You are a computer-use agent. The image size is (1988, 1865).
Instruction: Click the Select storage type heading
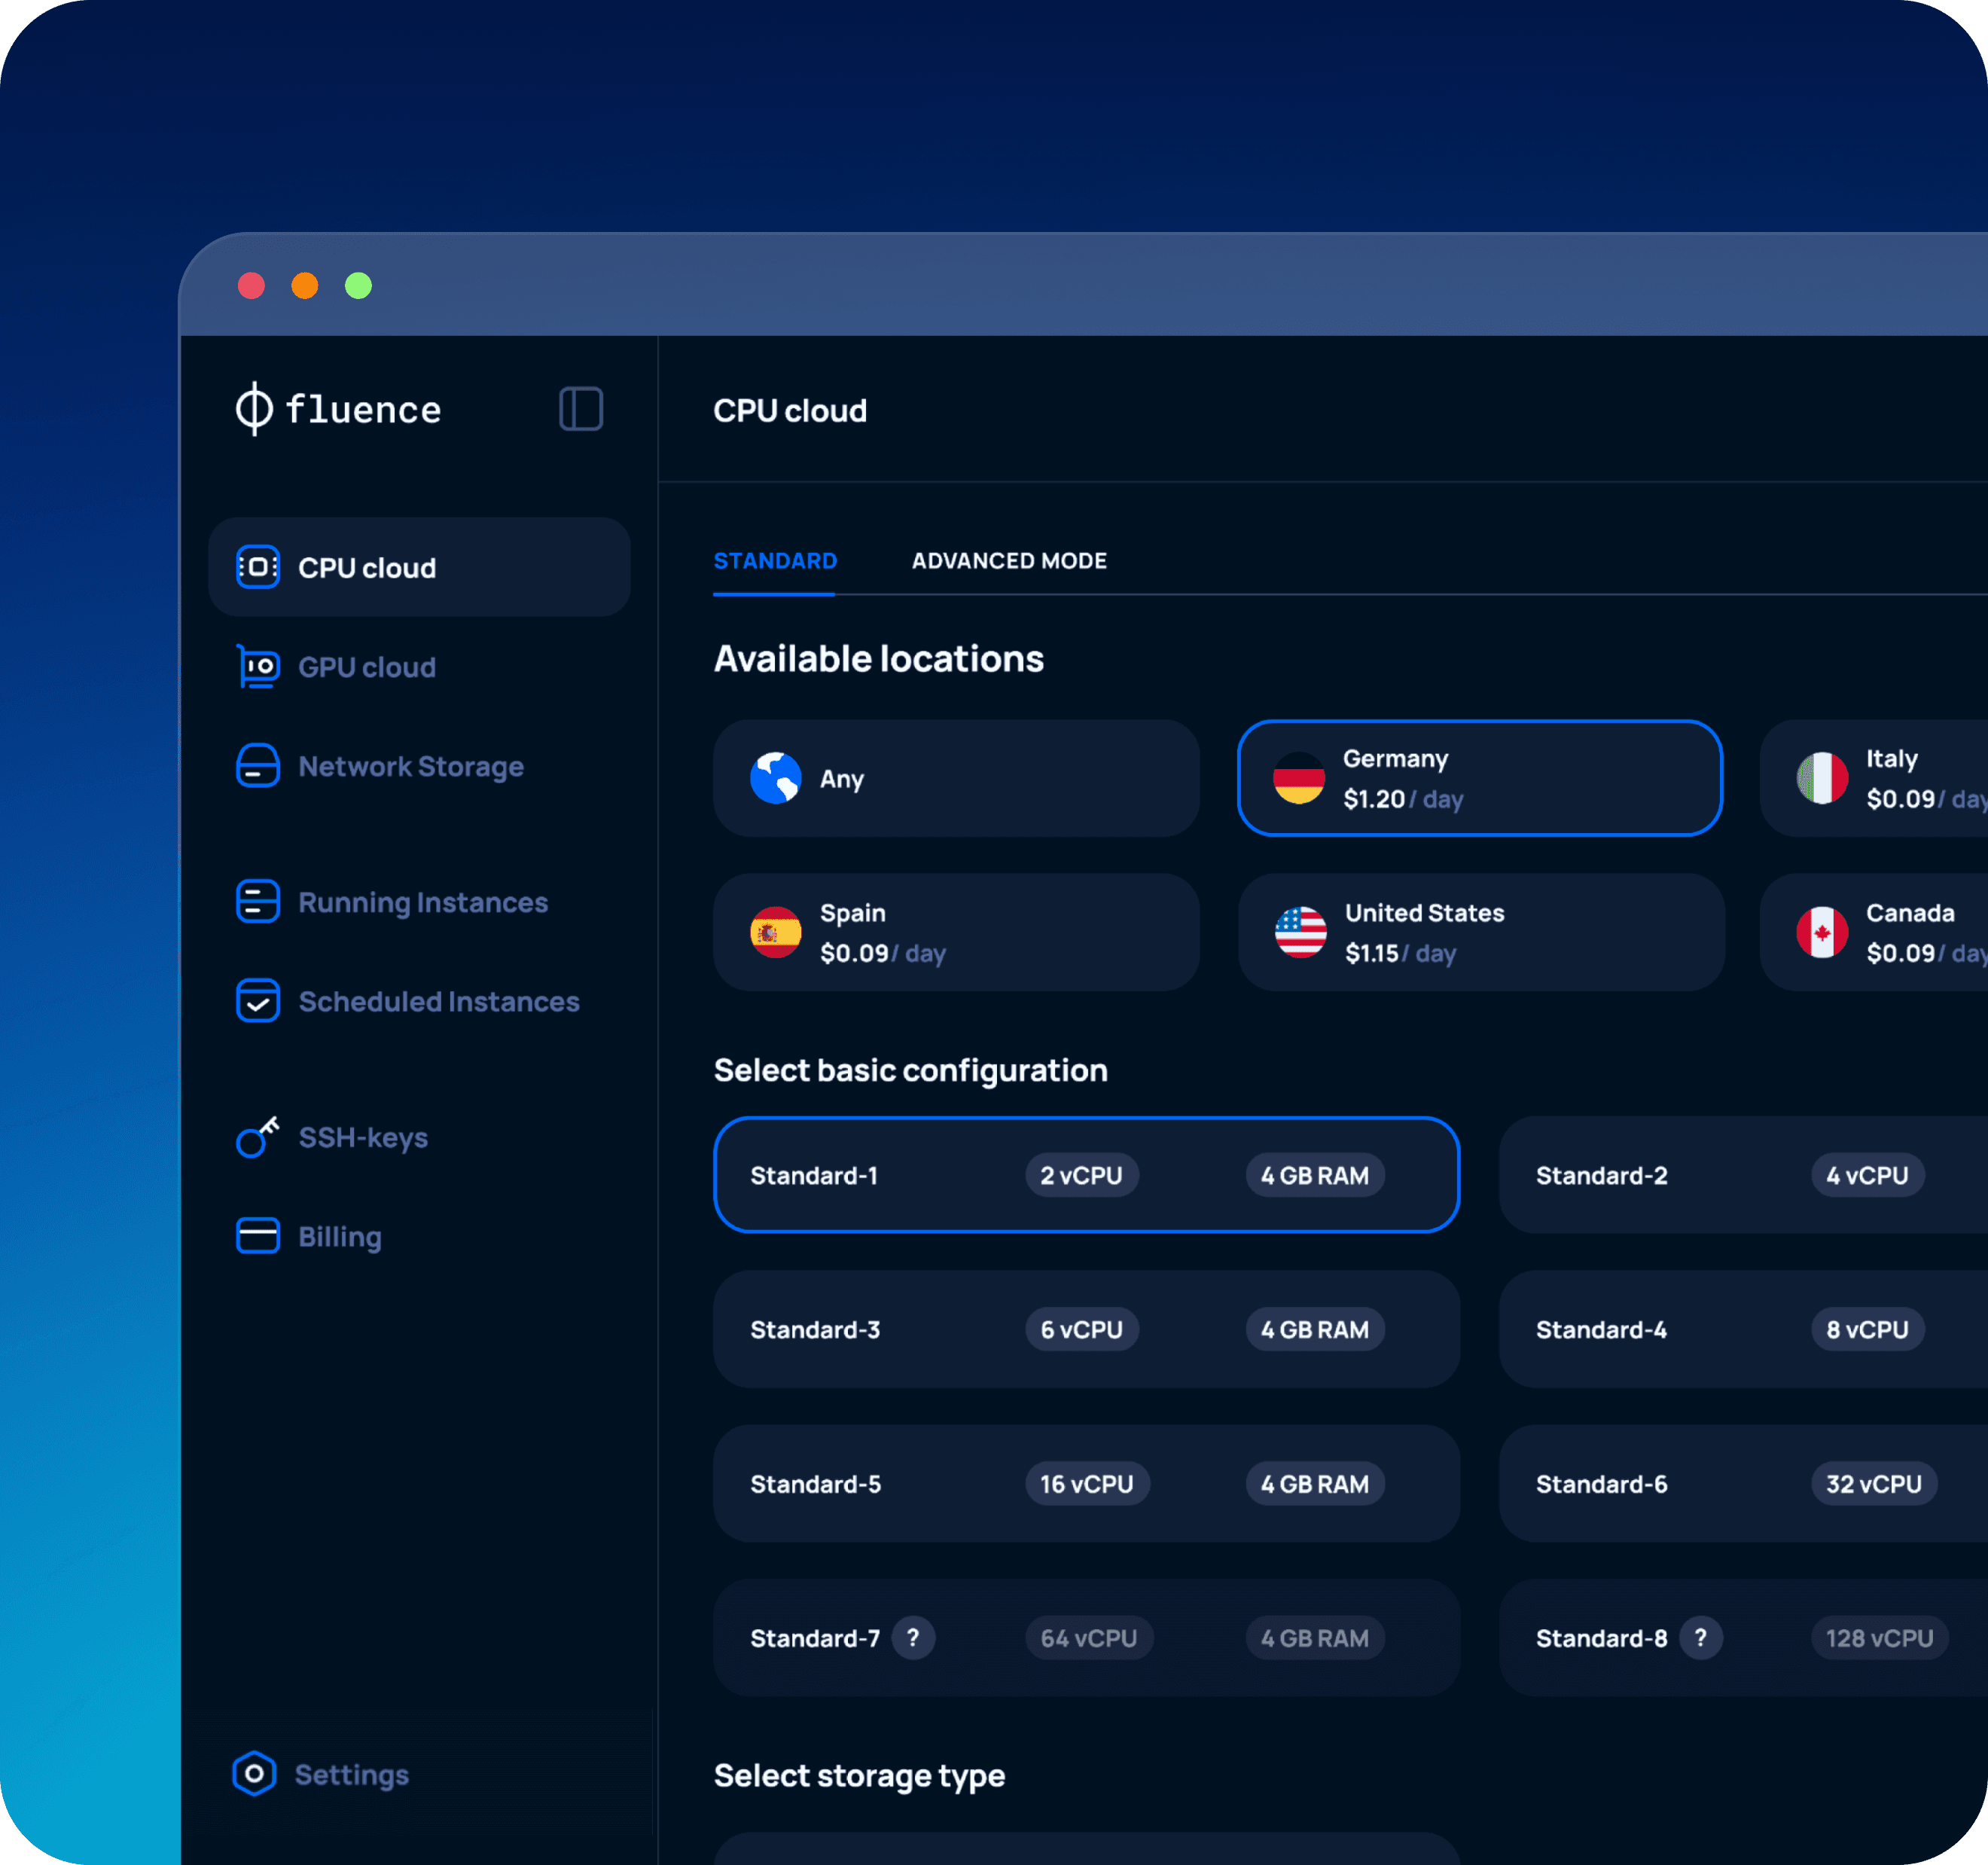pyautogui.click(x=859, y=1775)
